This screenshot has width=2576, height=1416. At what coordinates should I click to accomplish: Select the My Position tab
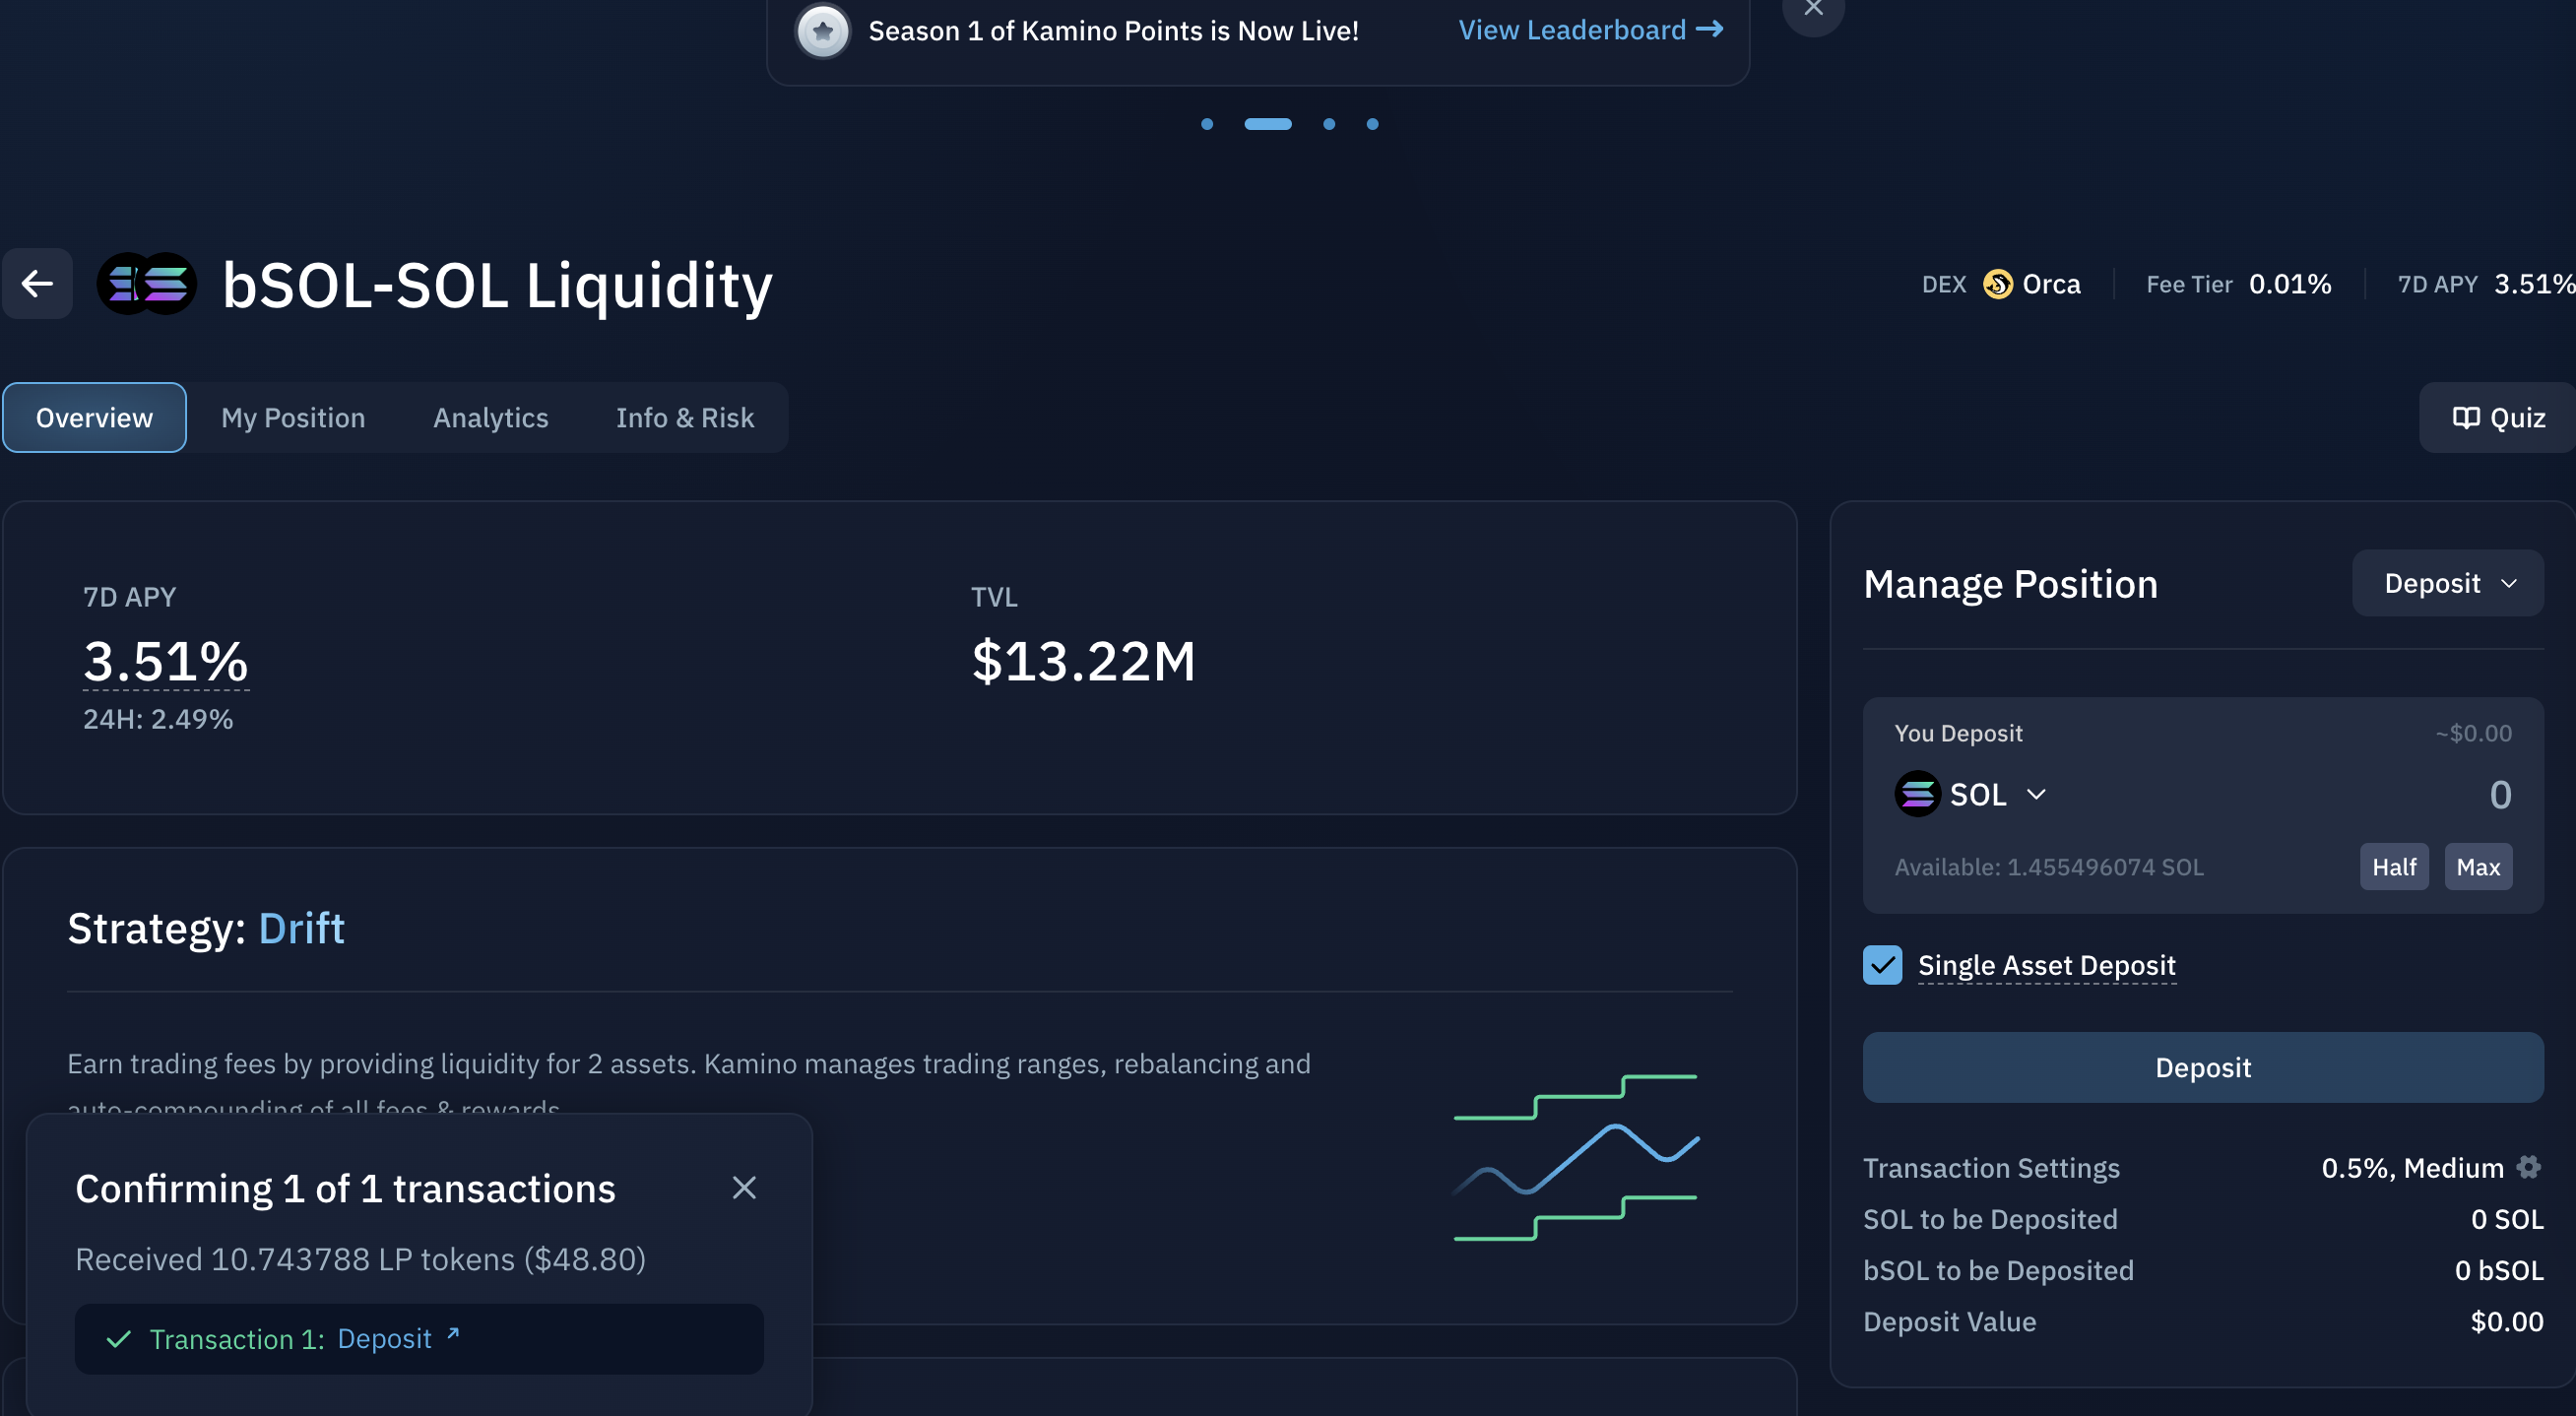coord(291,417)
